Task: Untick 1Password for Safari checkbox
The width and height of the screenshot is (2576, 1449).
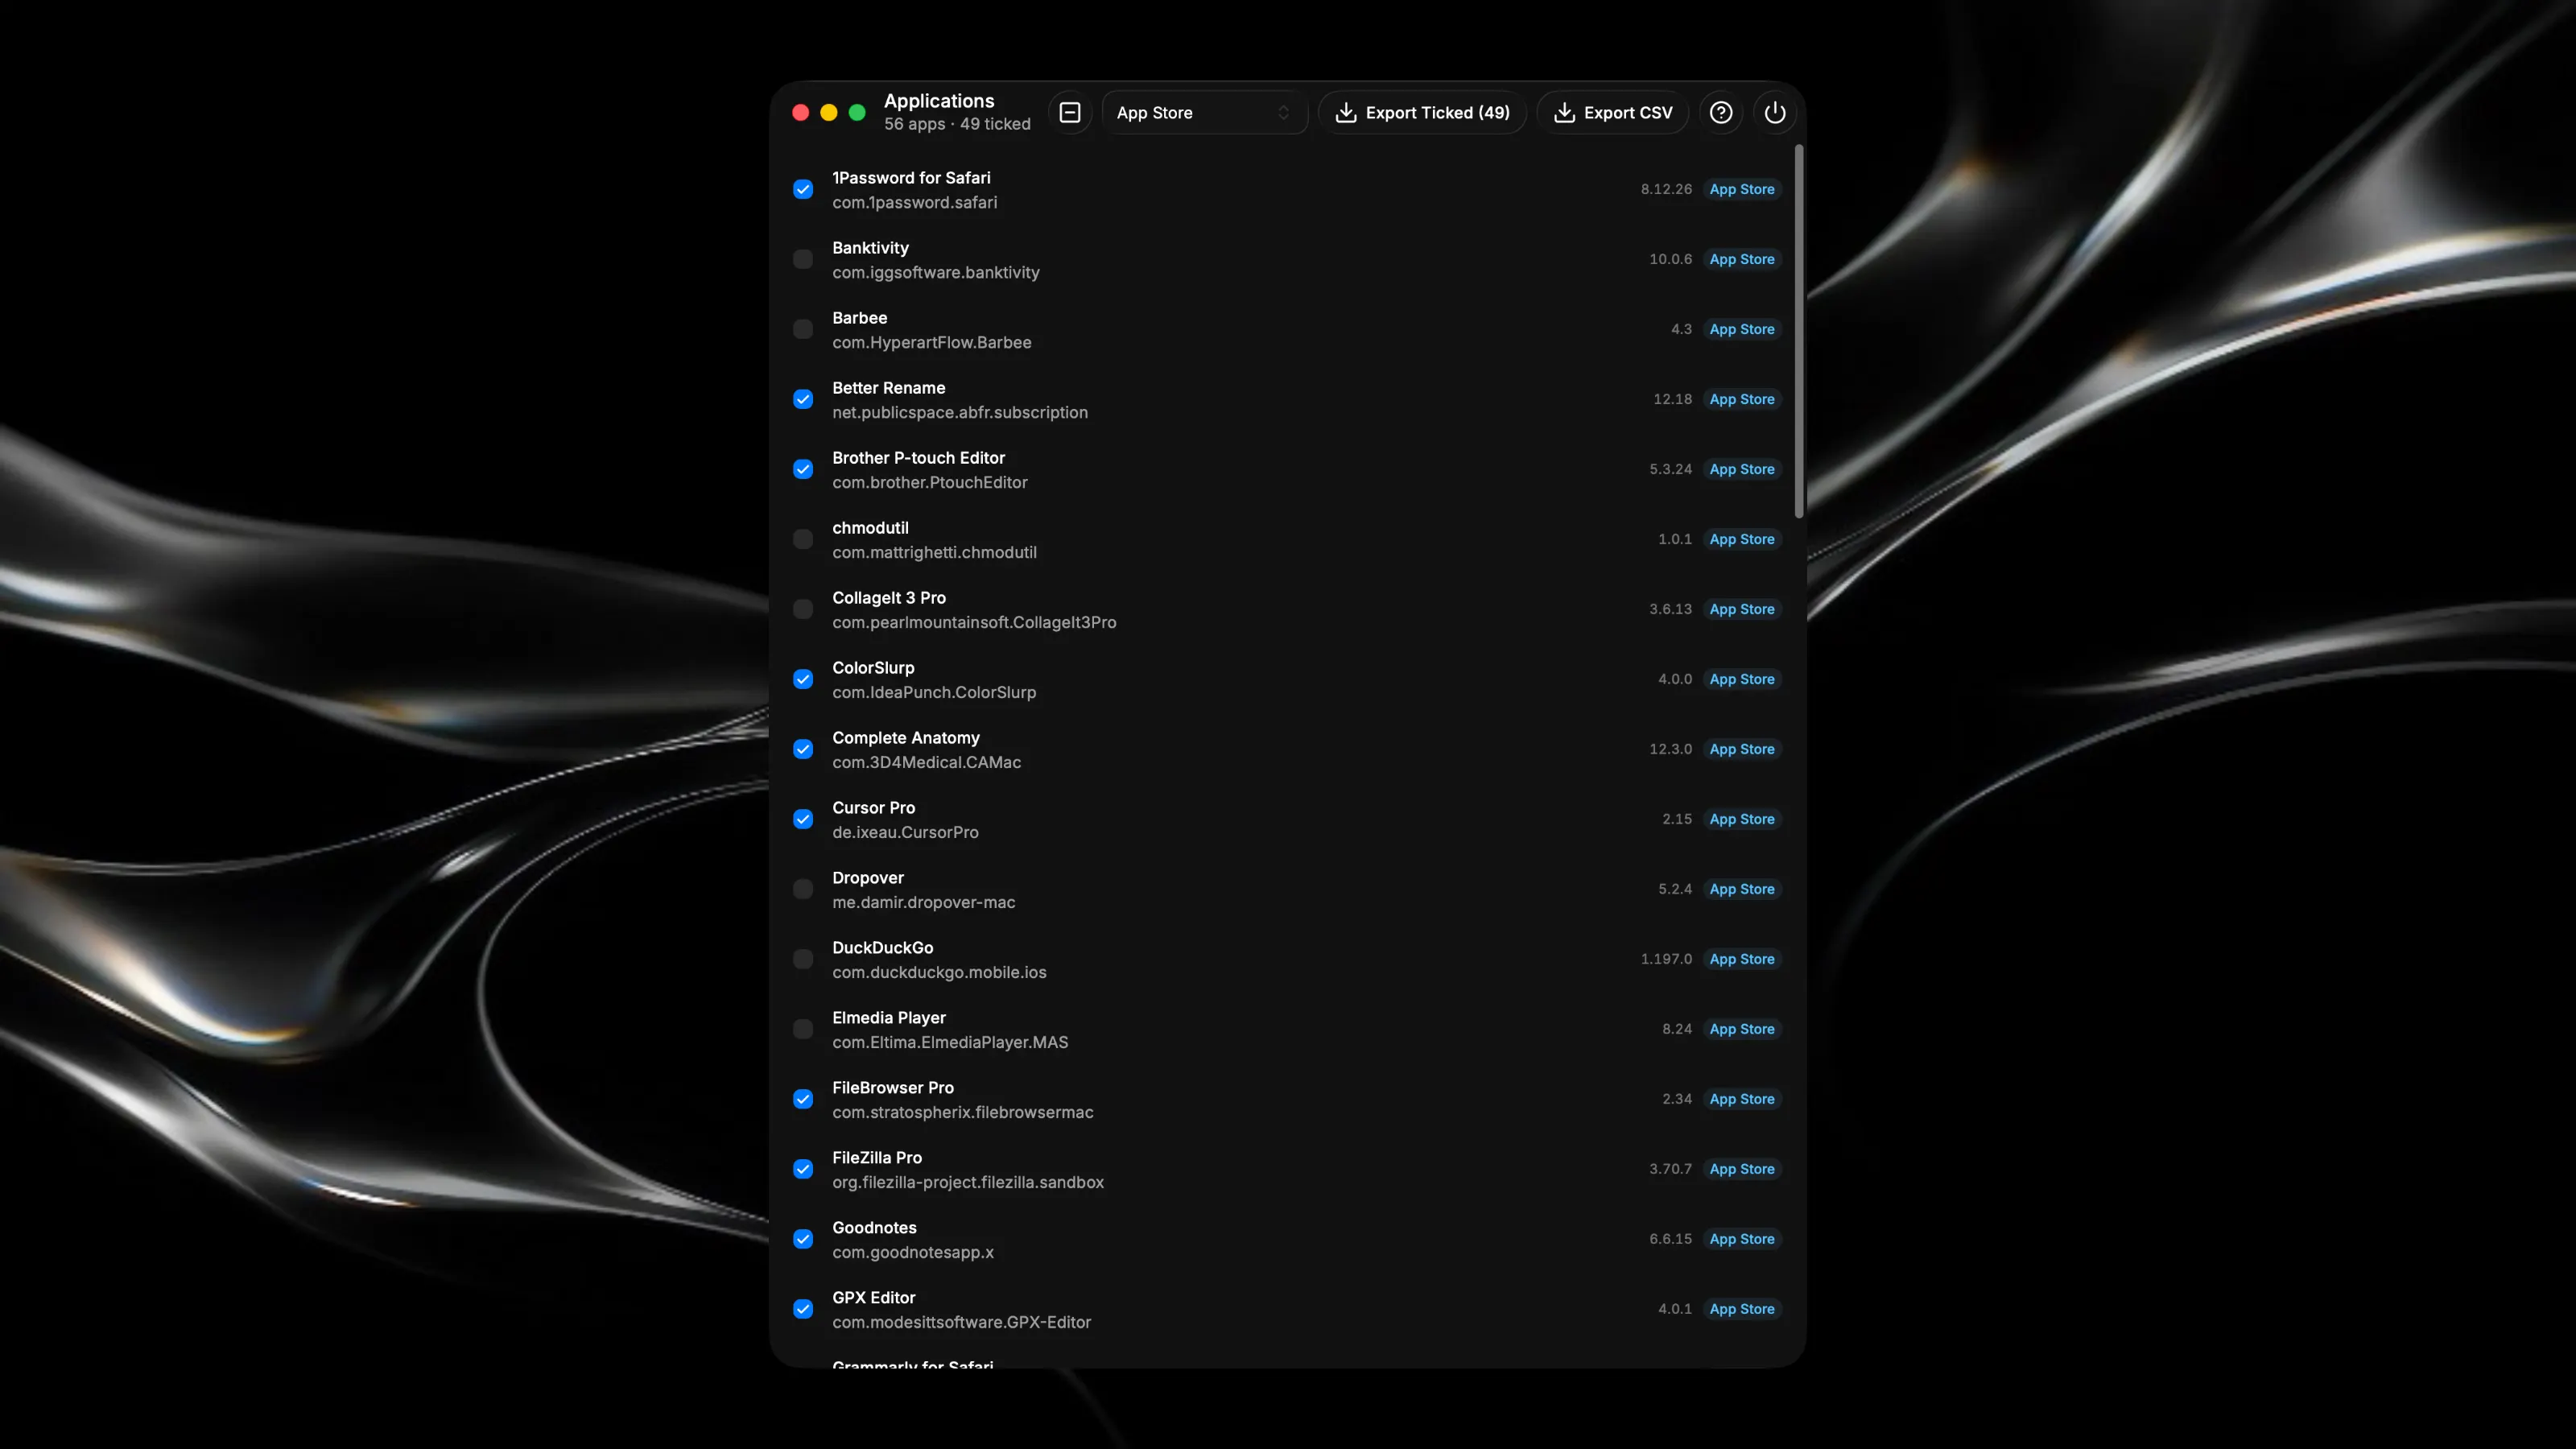Action: 803,189
